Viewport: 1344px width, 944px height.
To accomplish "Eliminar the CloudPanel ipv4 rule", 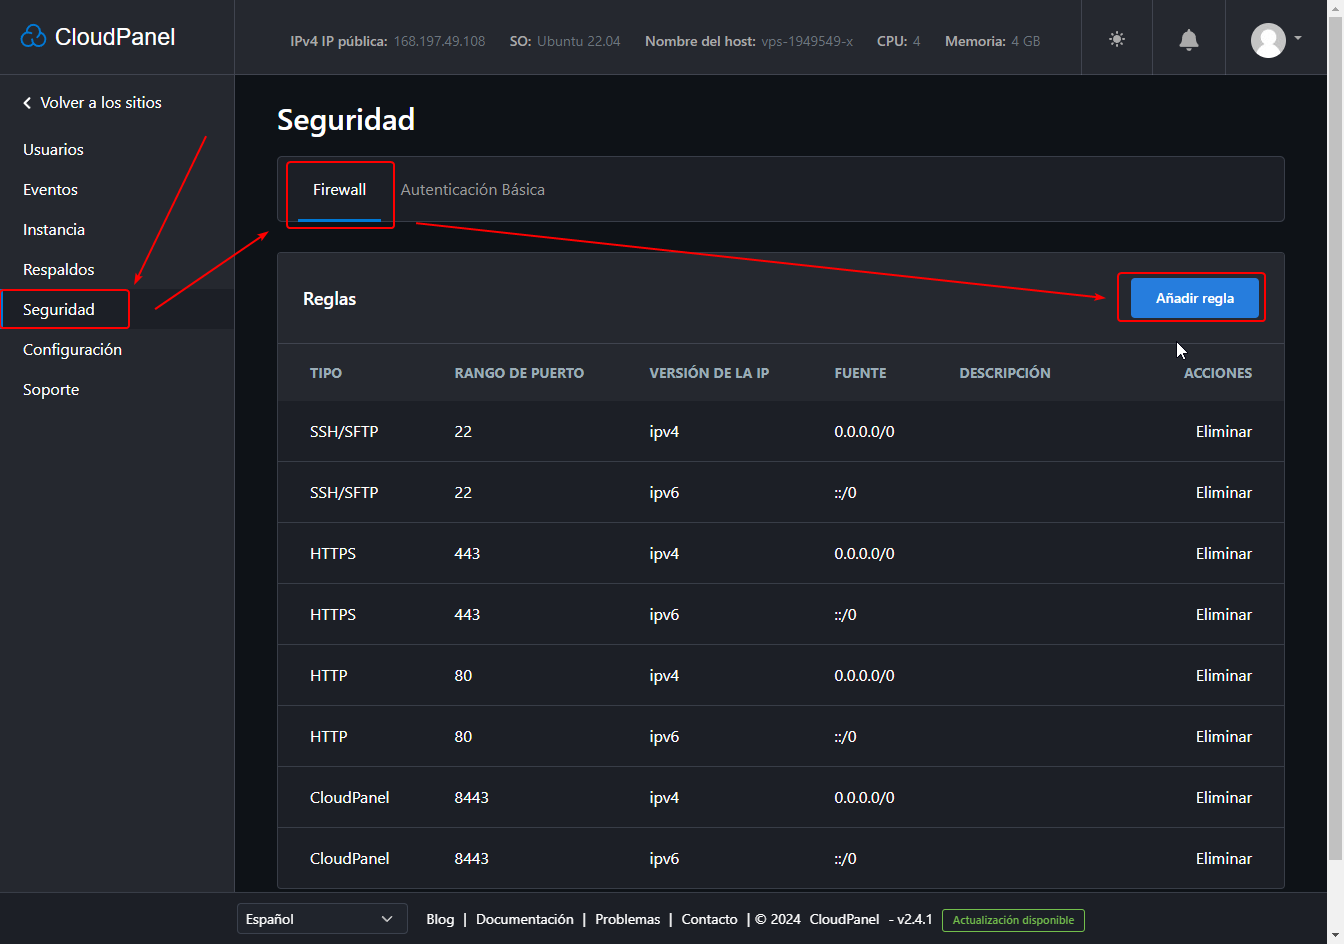I will pyautogui.click(x=1224, y=798).
